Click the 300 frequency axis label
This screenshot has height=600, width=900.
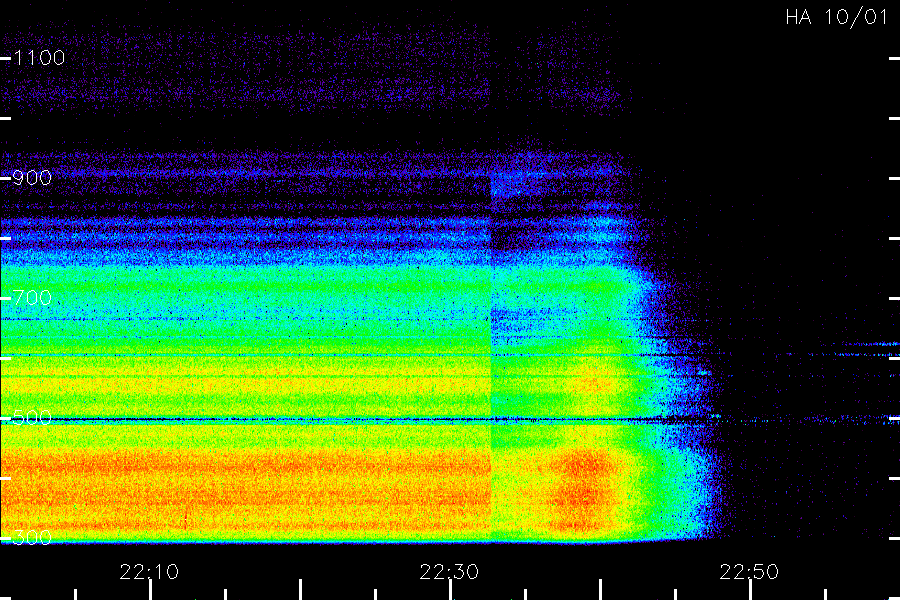(32, 538)
